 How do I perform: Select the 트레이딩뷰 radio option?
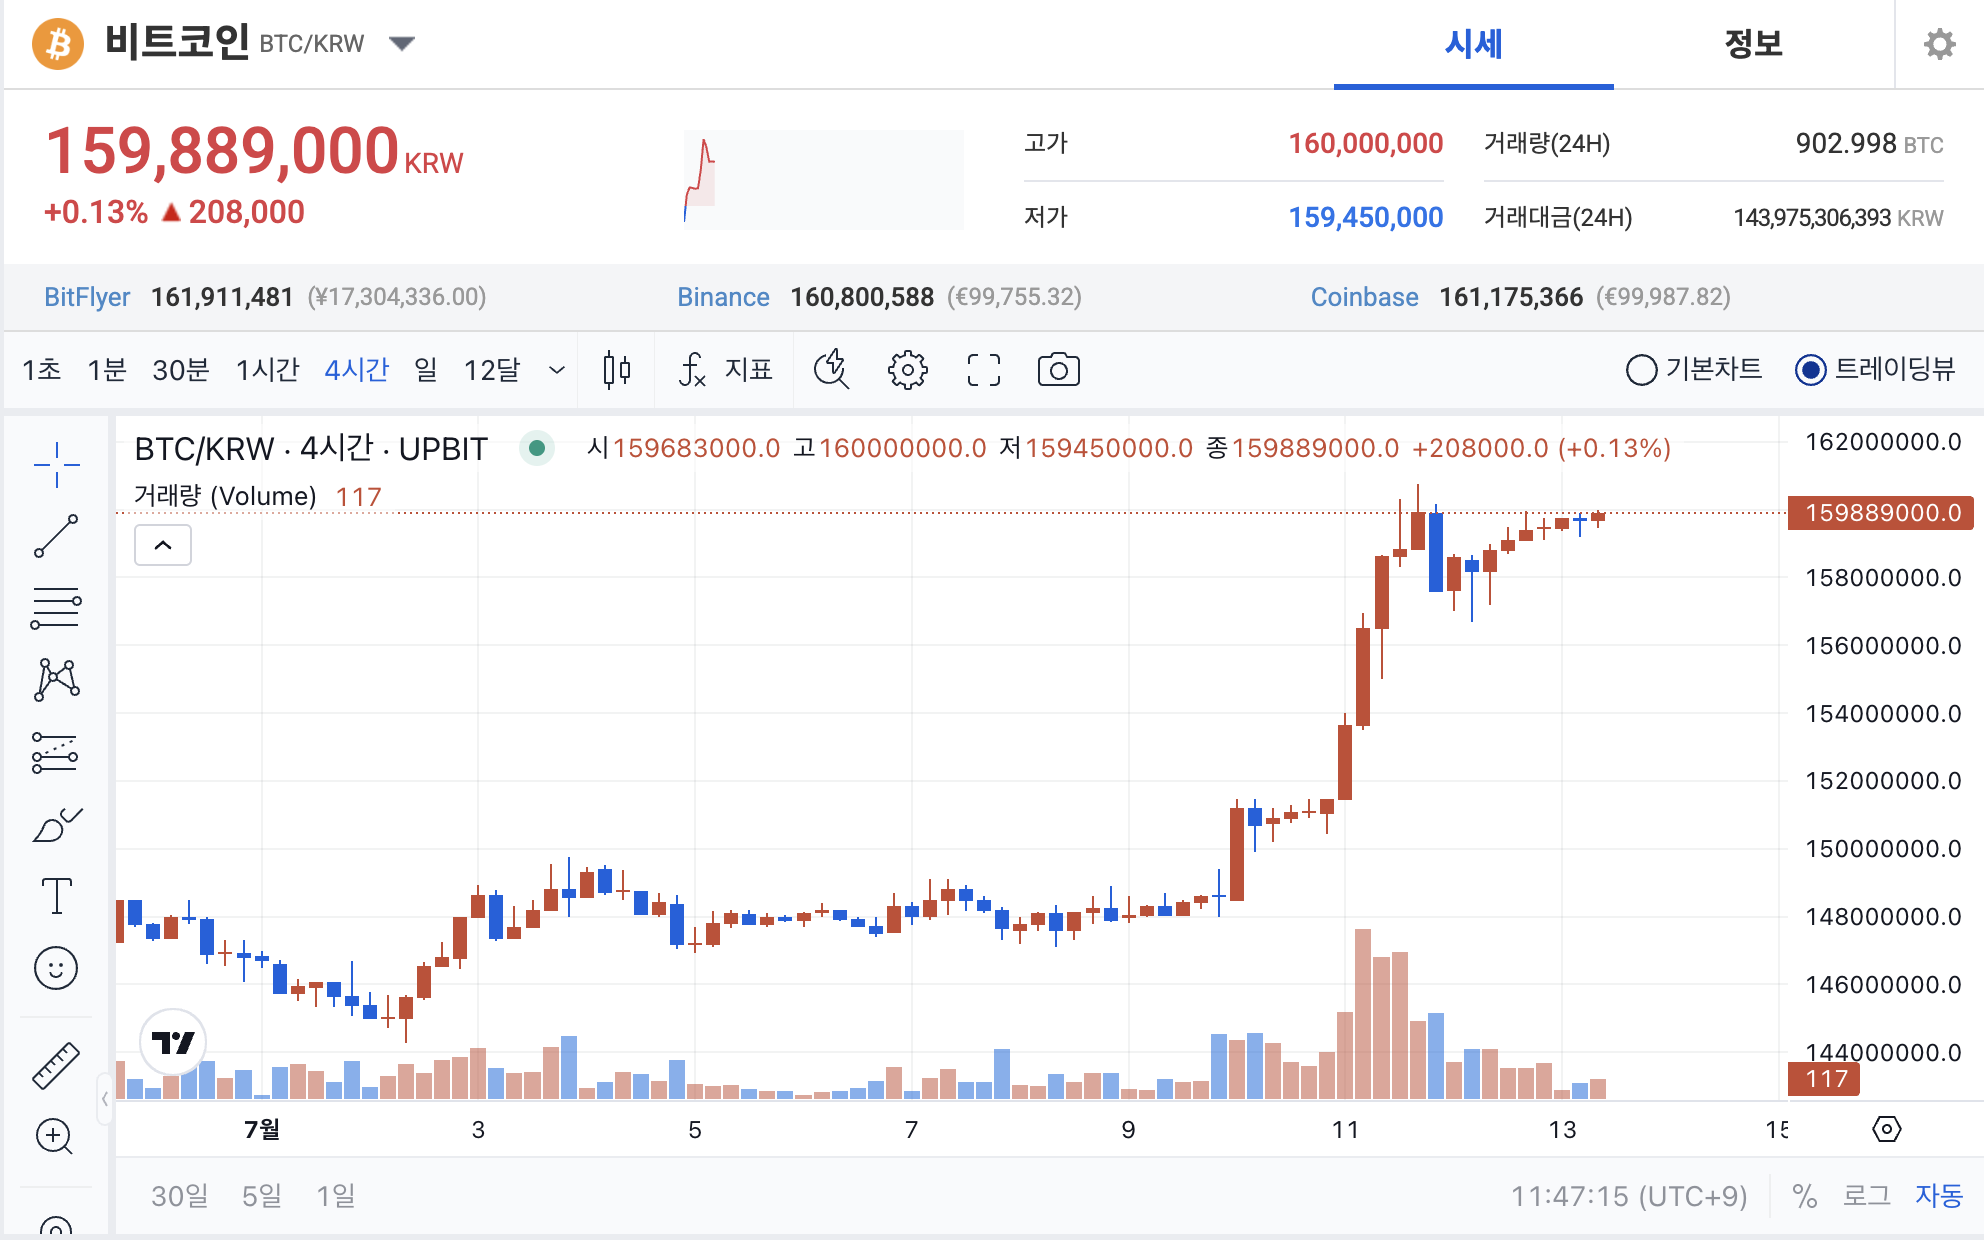point(1810,370)
